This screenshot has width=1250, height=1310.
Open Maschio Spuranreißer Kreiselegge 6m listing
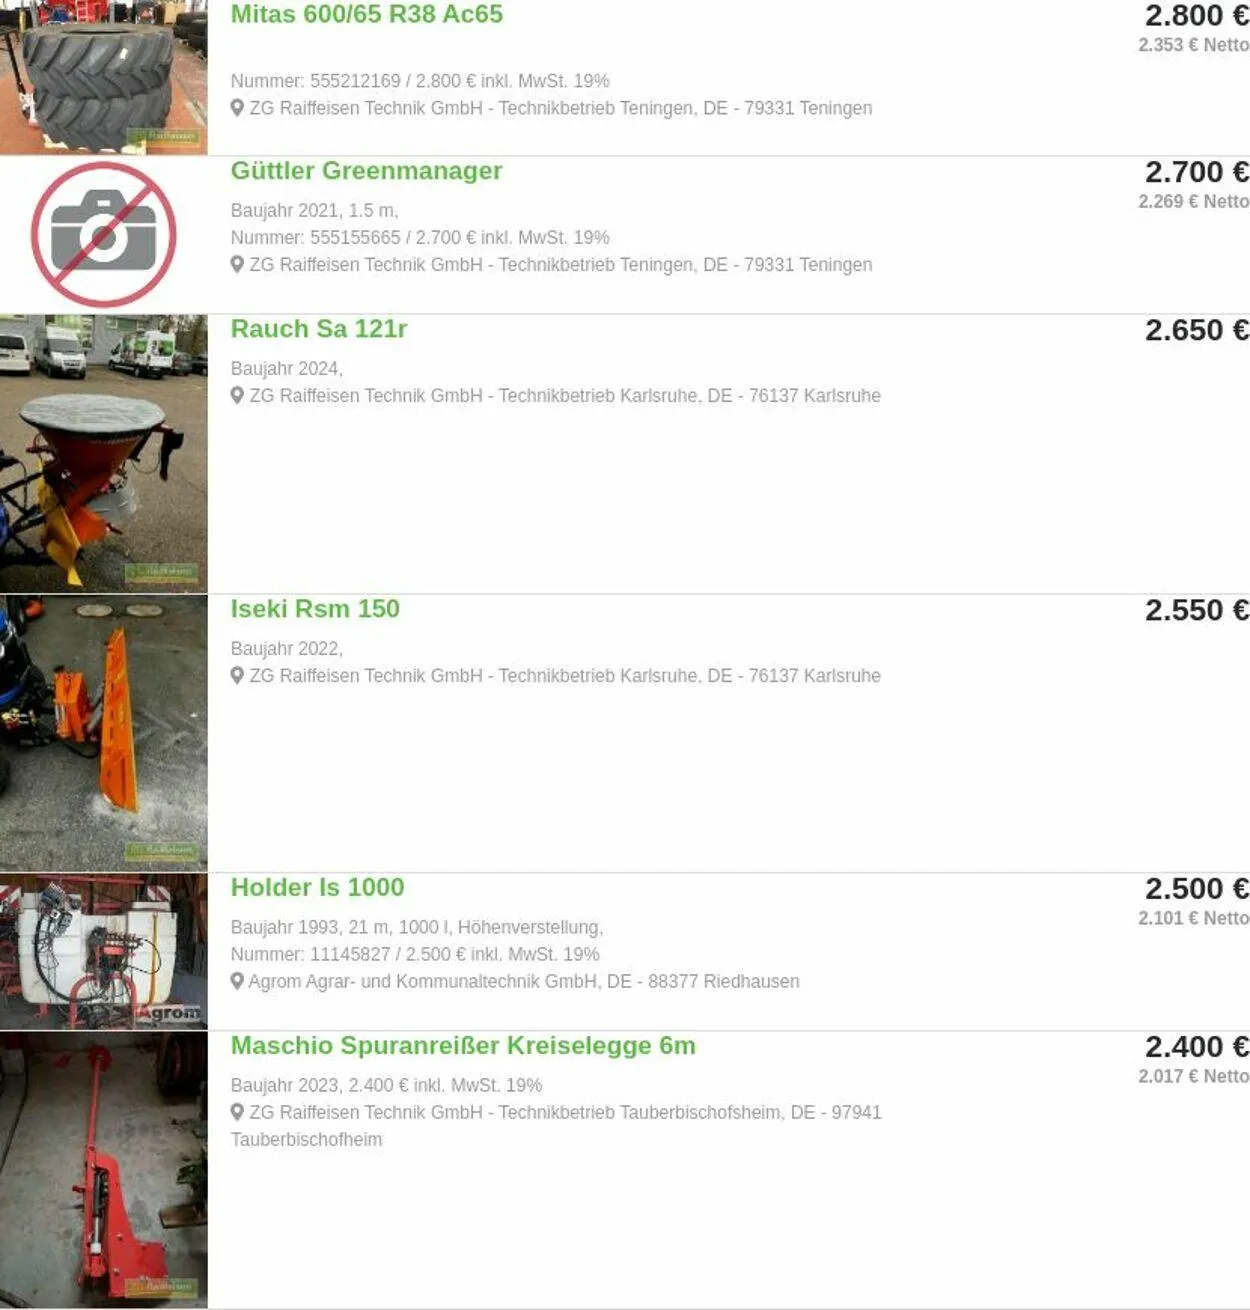click(463, 1046)
